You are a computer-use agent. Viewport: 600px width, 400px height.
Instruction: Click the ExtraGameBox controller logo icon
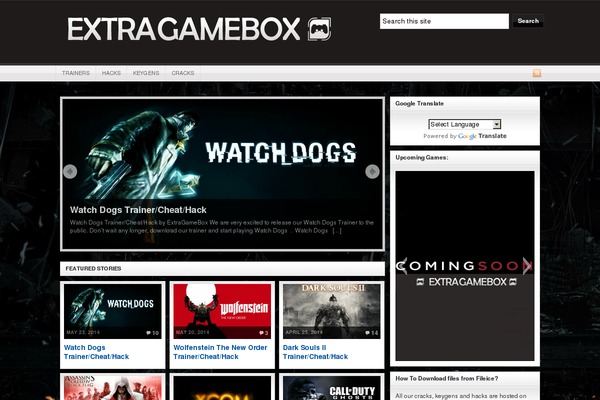pyautogui.click(x=320, y=29)
